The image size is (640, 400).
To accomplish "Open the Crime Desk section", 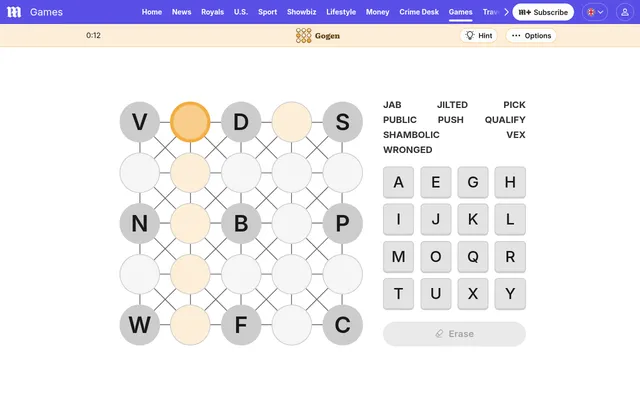I will point(419,12).
